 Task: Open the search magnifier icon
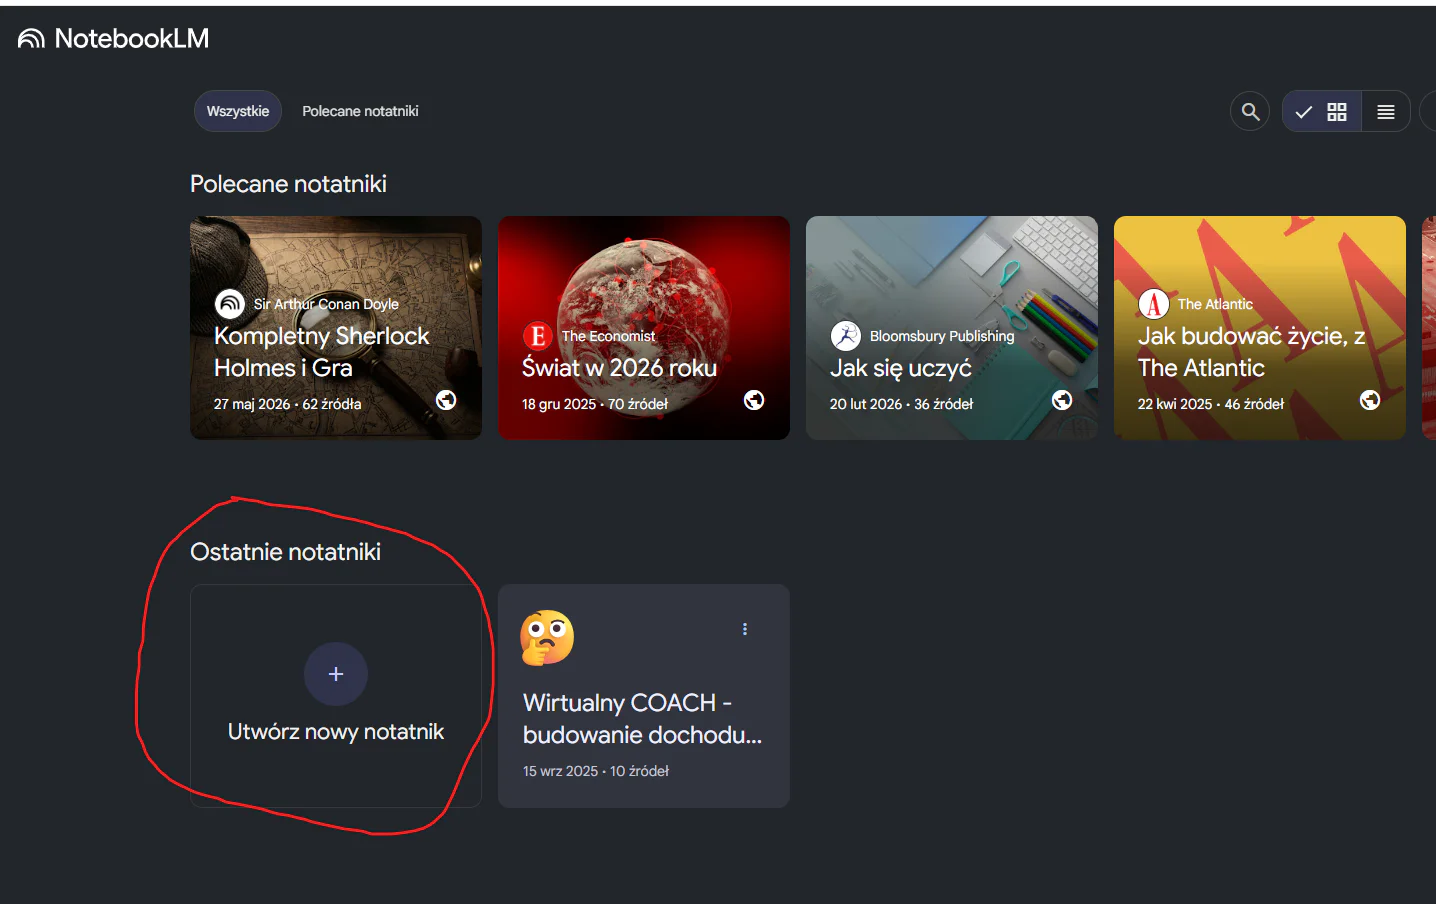[1250, 111]
